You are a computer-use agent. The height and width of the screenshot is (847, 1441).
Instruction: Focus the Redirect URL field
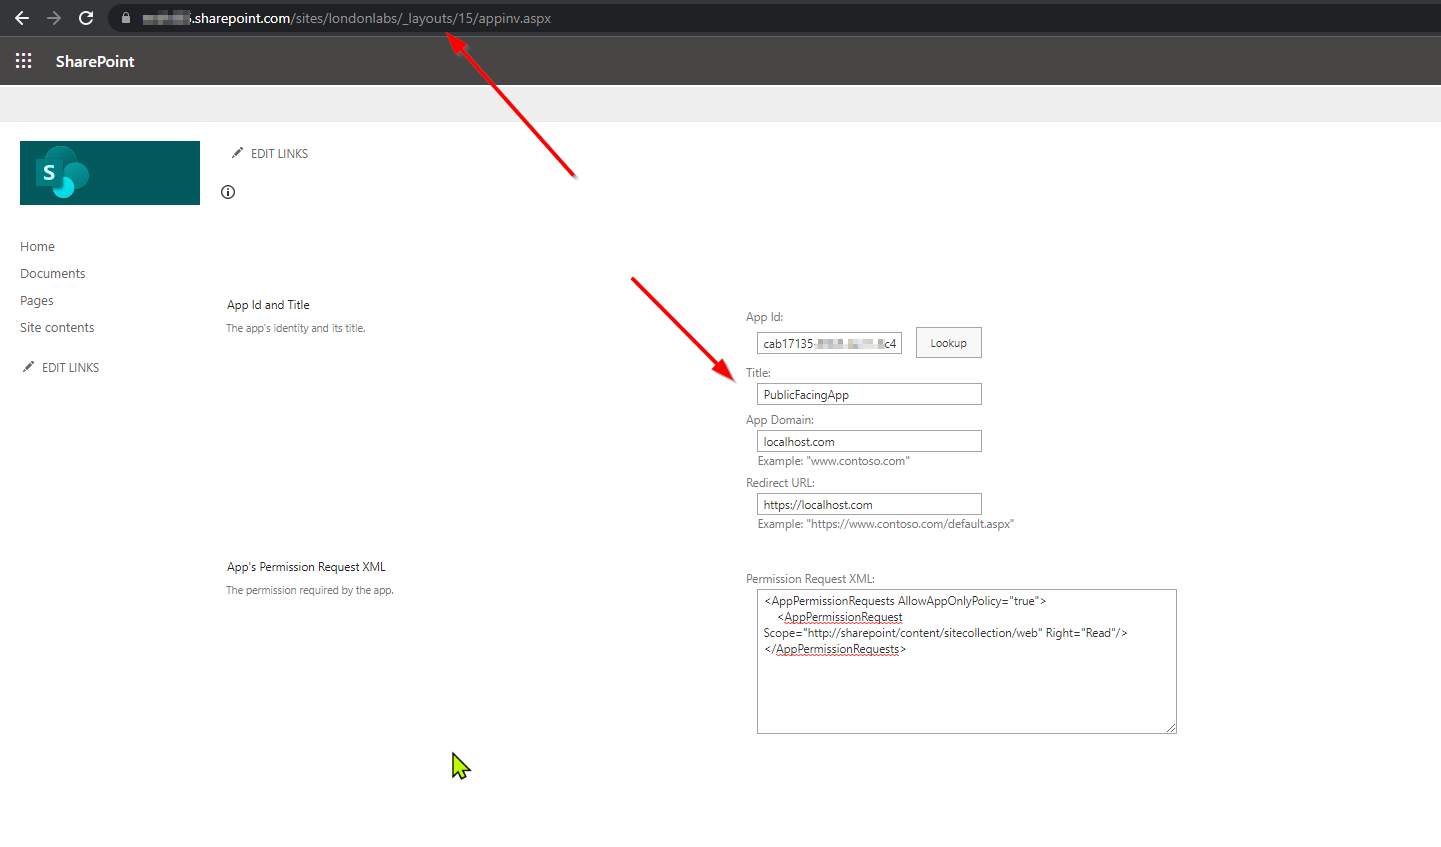pos(869,504)
